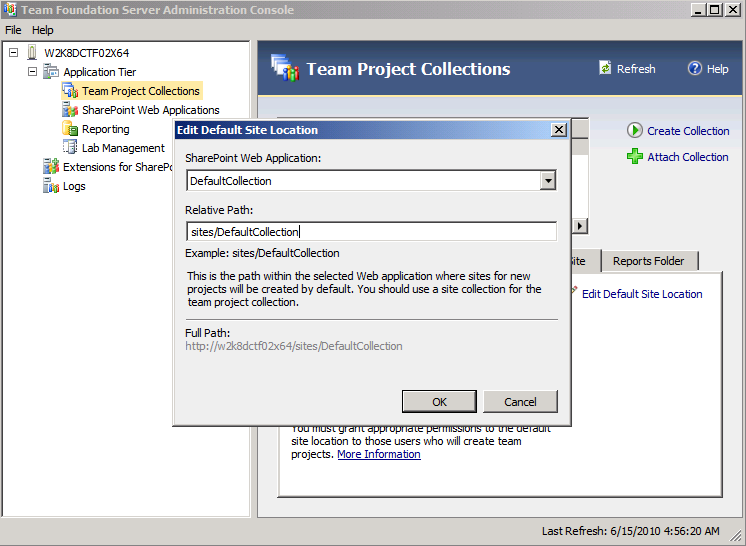Screen dimensions: 746x546
Task: Open the More Information link
Action: tap(379, 454)
